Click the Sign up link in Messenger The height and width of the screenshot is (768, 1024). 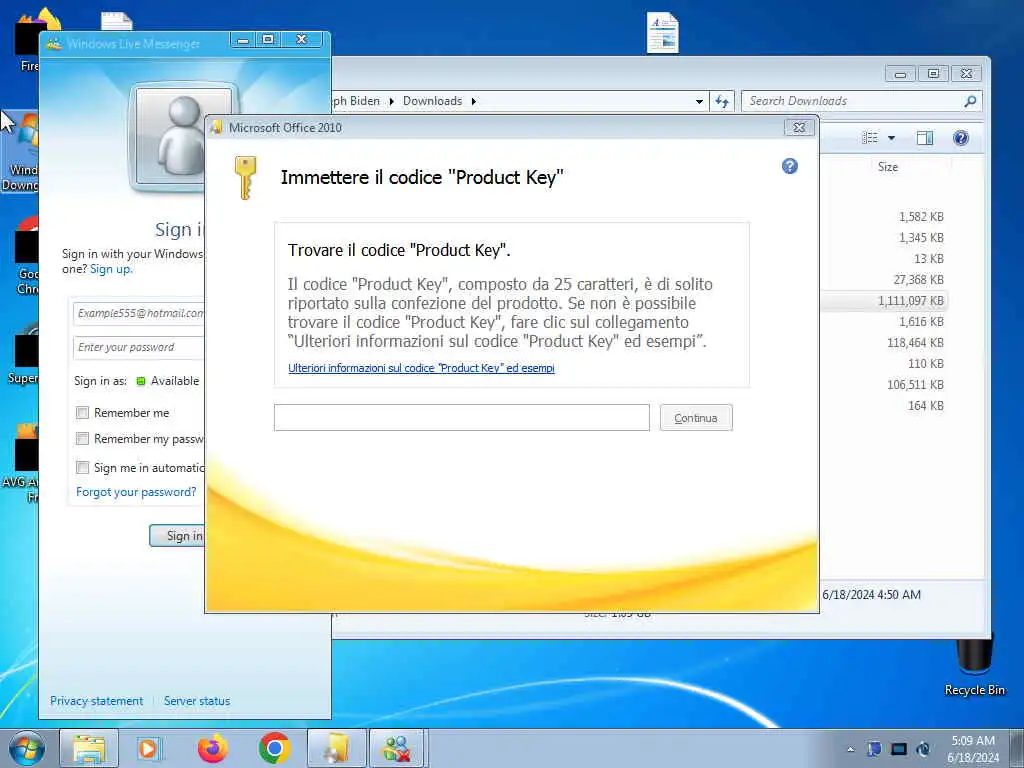[x=110, y=269]
